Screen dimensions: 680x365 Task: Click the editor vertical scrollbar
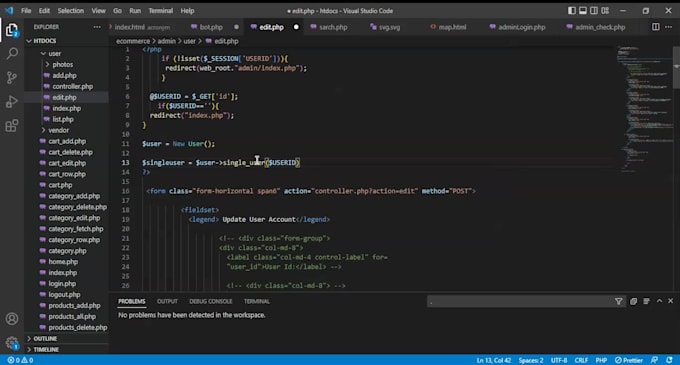click(x=677, y=67)
